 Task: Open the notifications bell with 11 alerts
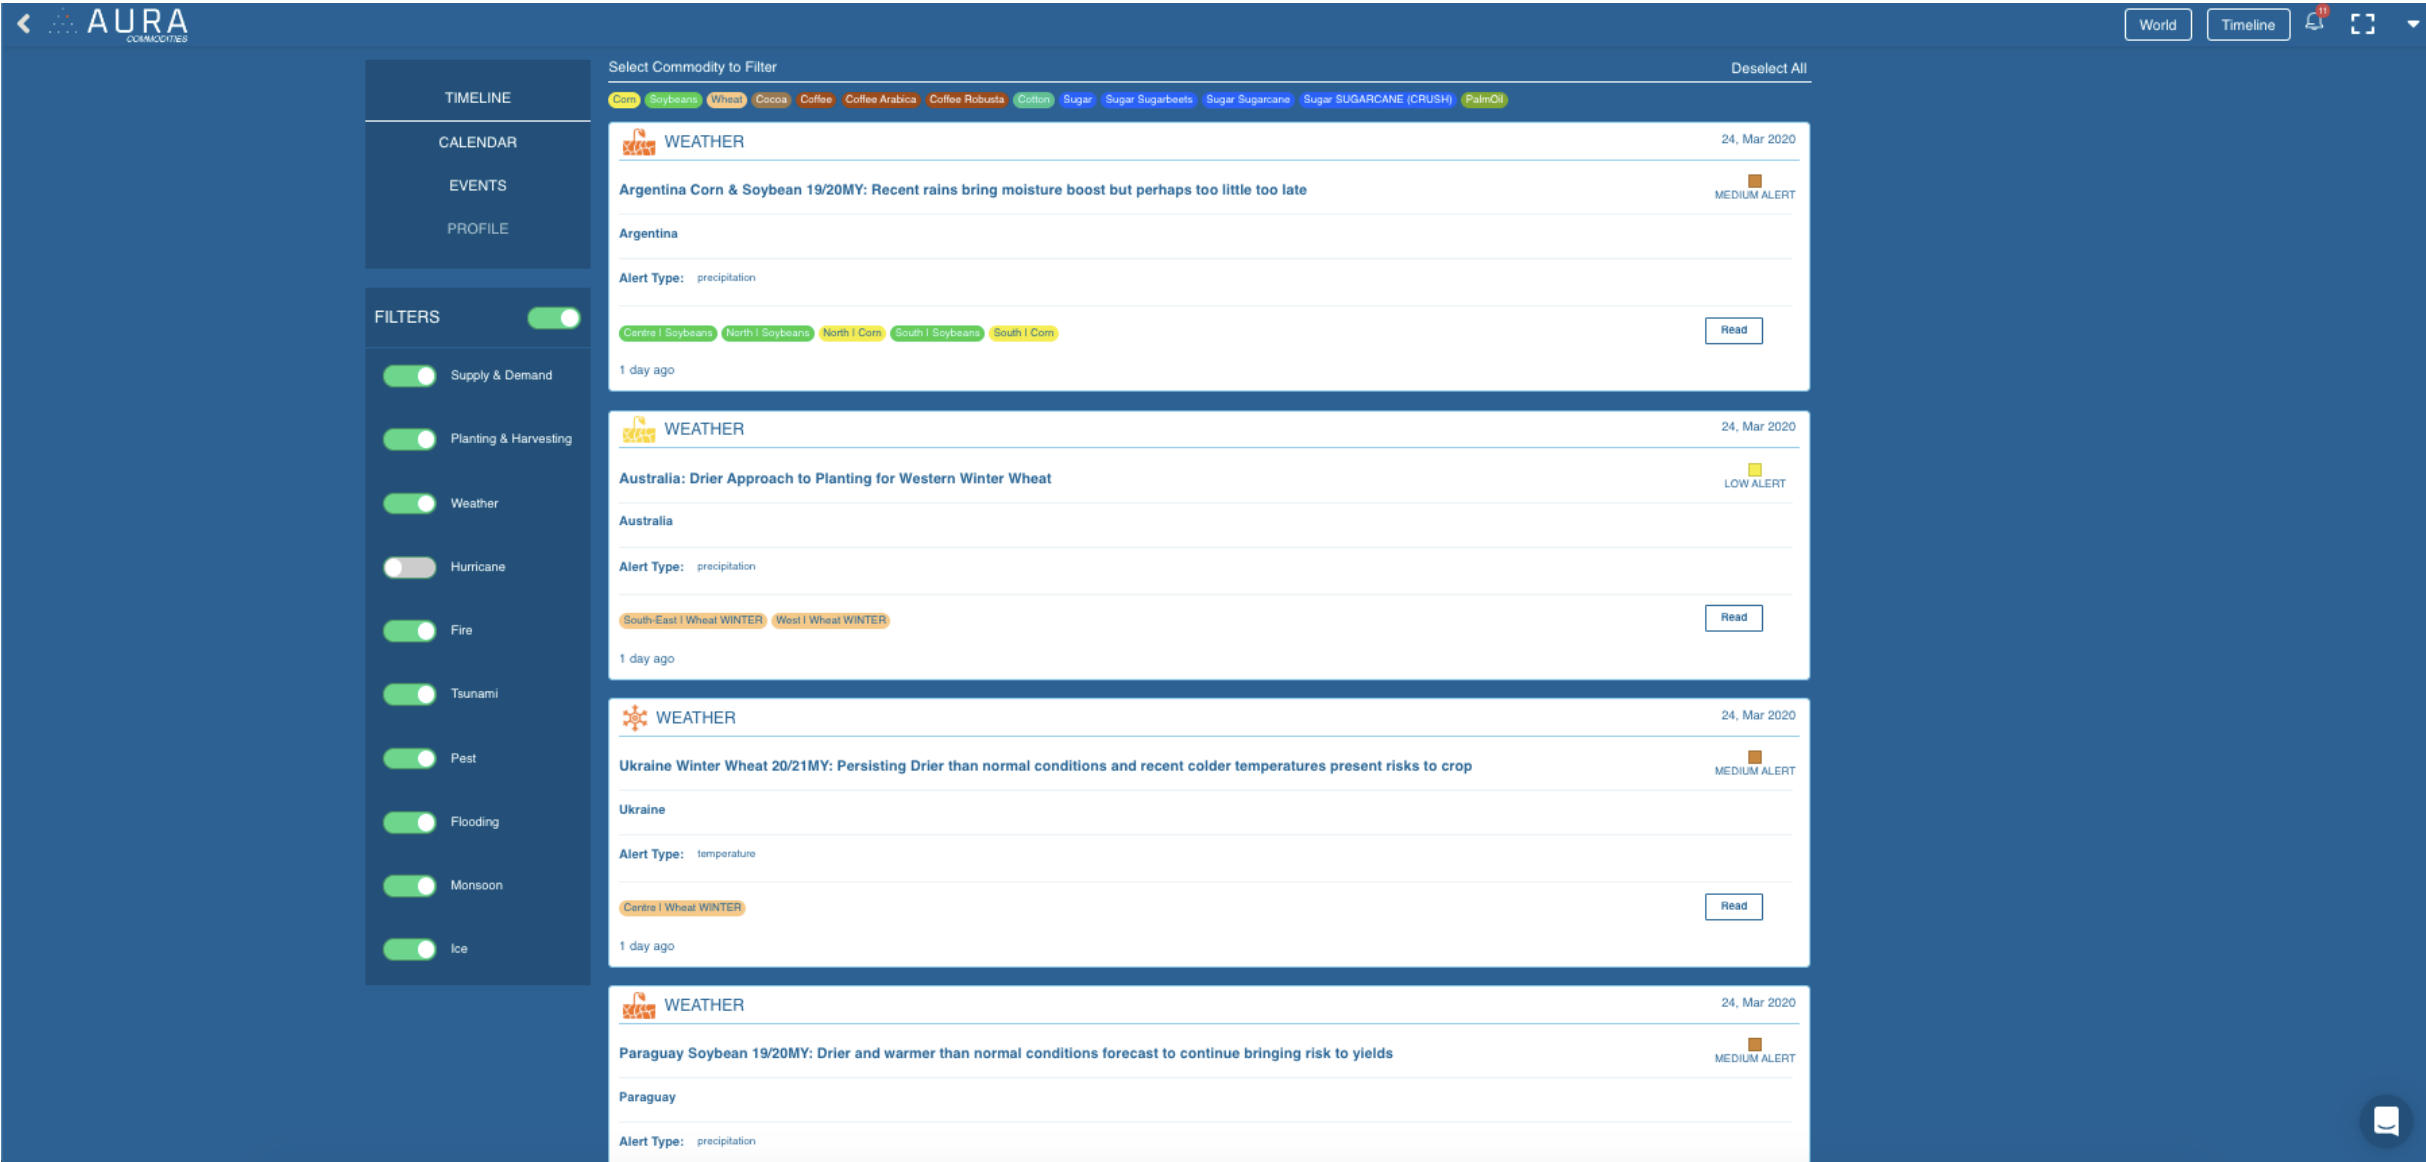point(2313,23)
